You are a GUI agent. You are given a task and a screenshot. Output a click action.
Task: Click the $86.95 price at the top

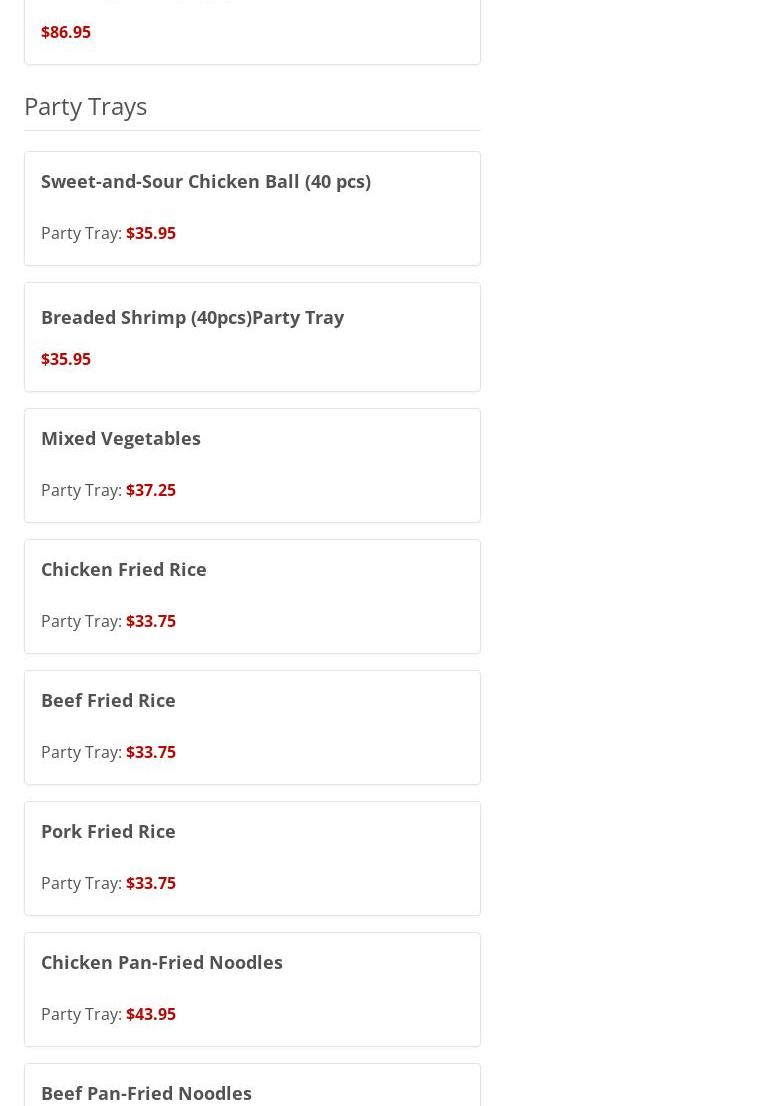coord(66,32)
